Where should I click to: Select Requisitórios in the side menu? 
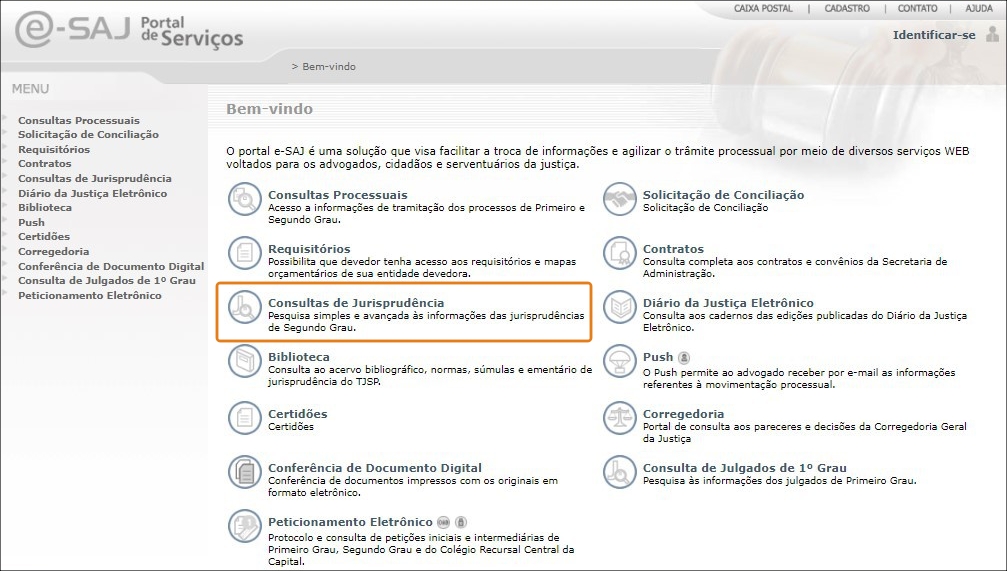(54, 149)
